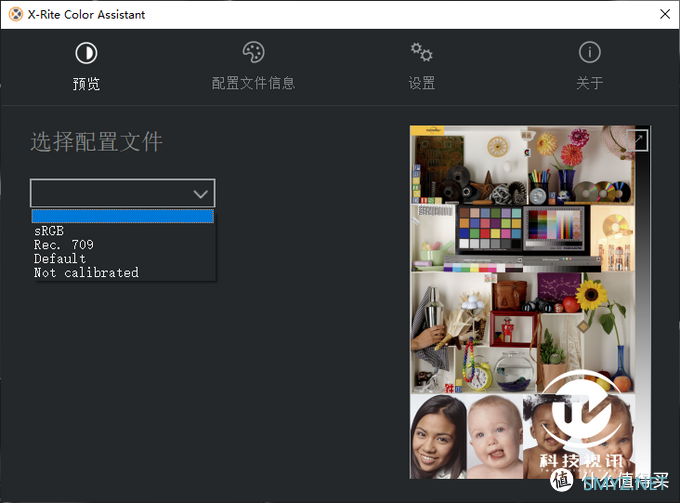Switch to the 关于 tab label
The height and width of the screenshot is (503, 680).
(589, 83)
